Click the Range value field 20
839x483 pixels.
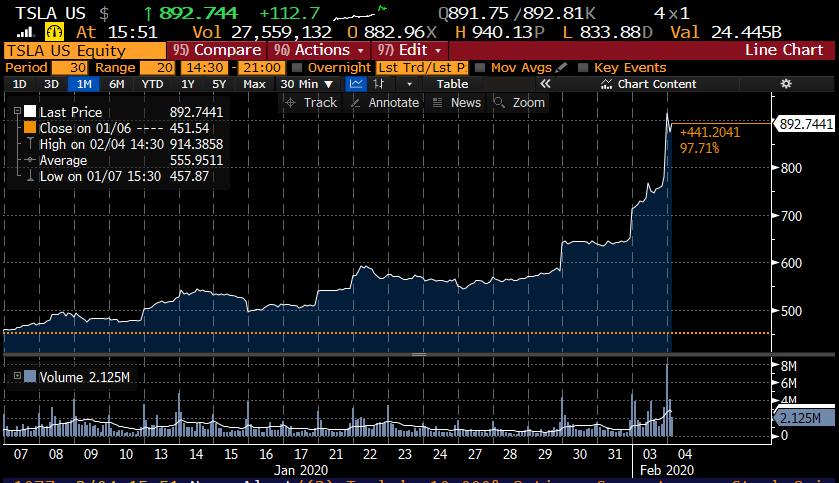click(x=157, y=67)
